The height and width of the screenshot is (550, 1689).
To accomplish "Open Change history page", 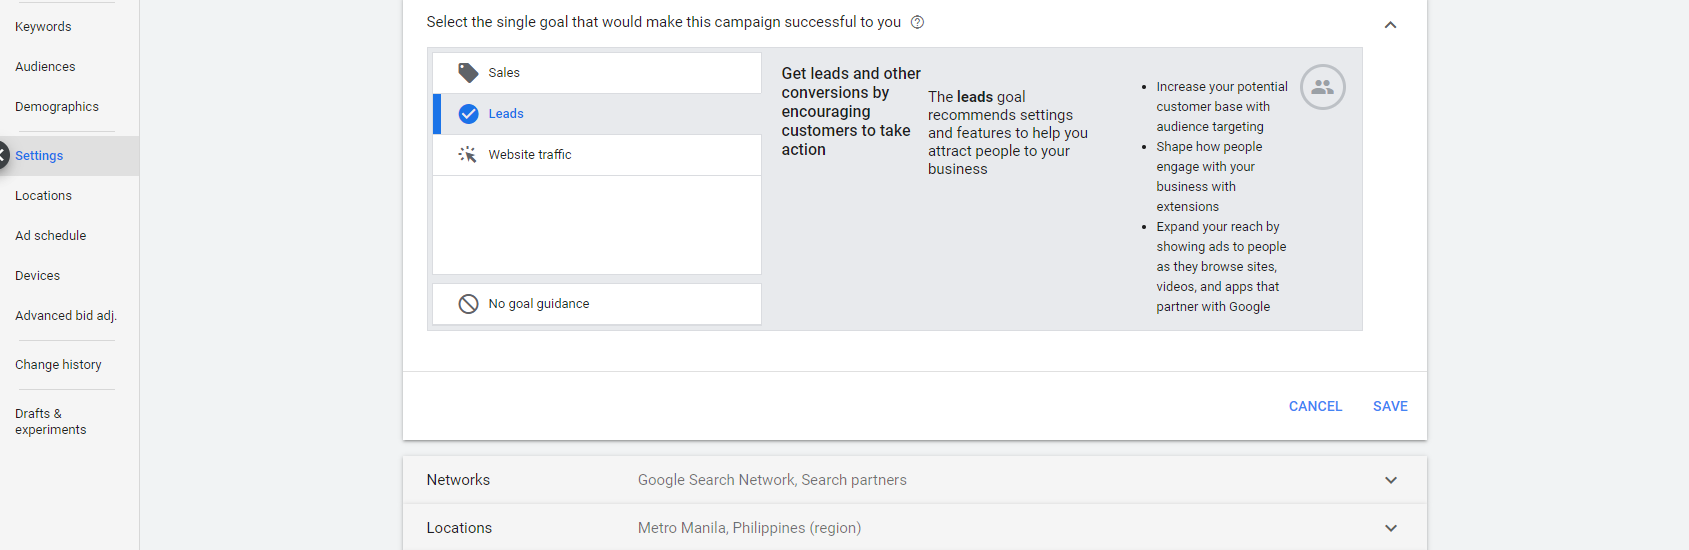I will 58,365.
